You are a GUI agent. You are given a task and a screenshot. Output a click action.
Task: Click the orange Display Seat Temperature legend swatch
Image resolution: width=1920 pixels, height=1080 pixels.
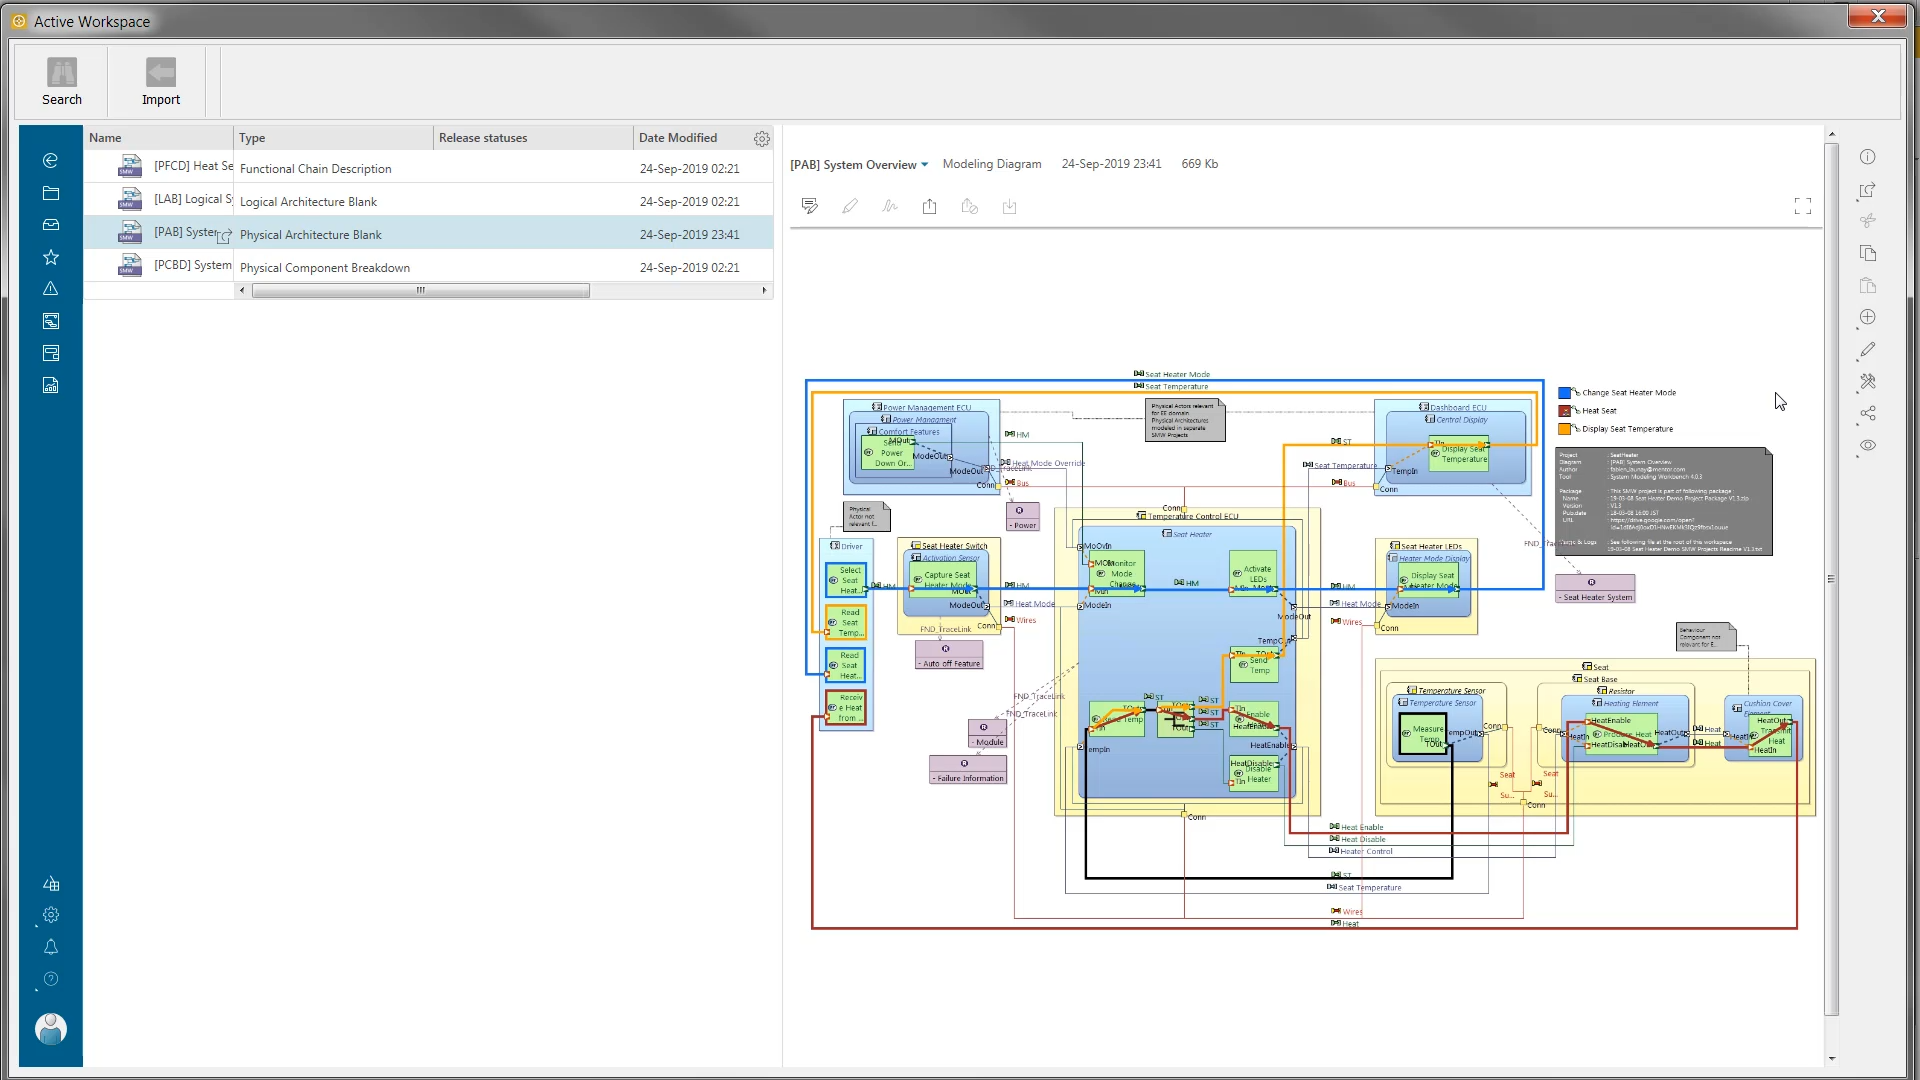pyautogui.click(x=1565, y=428)
